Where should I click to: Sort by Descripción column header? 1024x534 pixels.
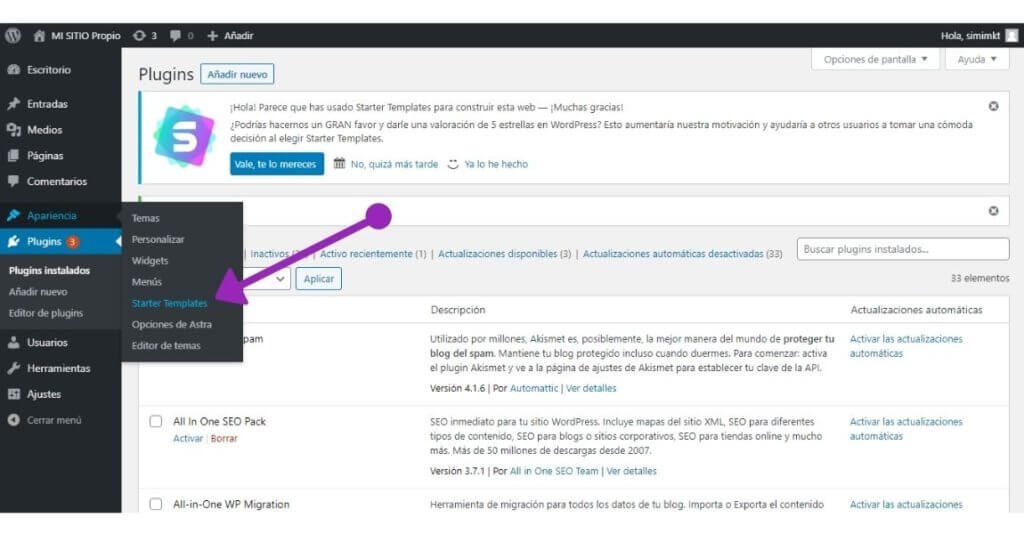pos(458,310)
